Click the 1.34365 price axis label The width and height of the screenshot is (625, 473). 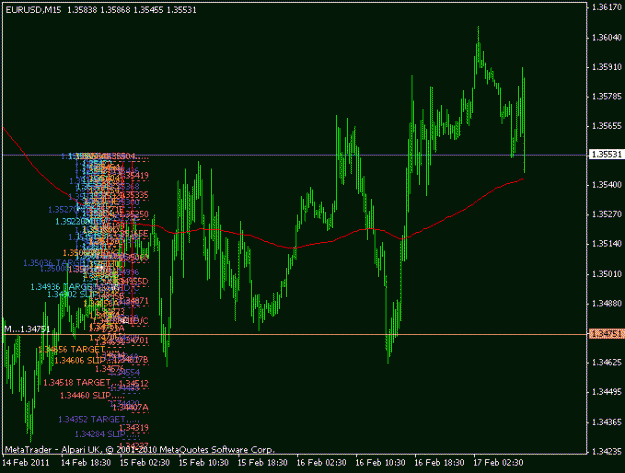[607, 422]
